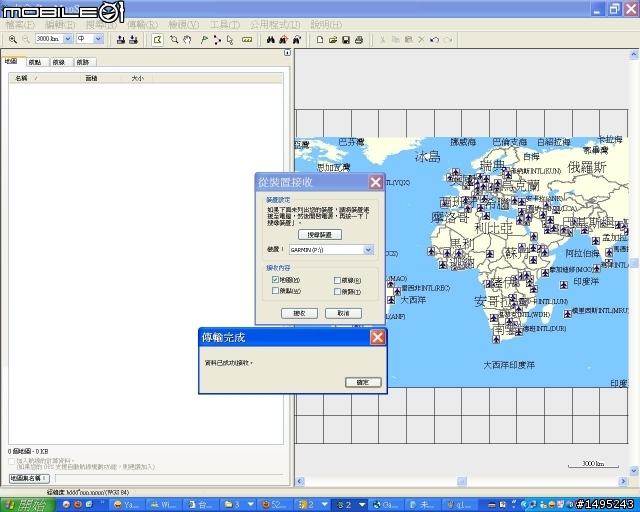This screenshot has height=512, width=640.
Task: Click the Find places binoculars icon
Action: point(271,40)
